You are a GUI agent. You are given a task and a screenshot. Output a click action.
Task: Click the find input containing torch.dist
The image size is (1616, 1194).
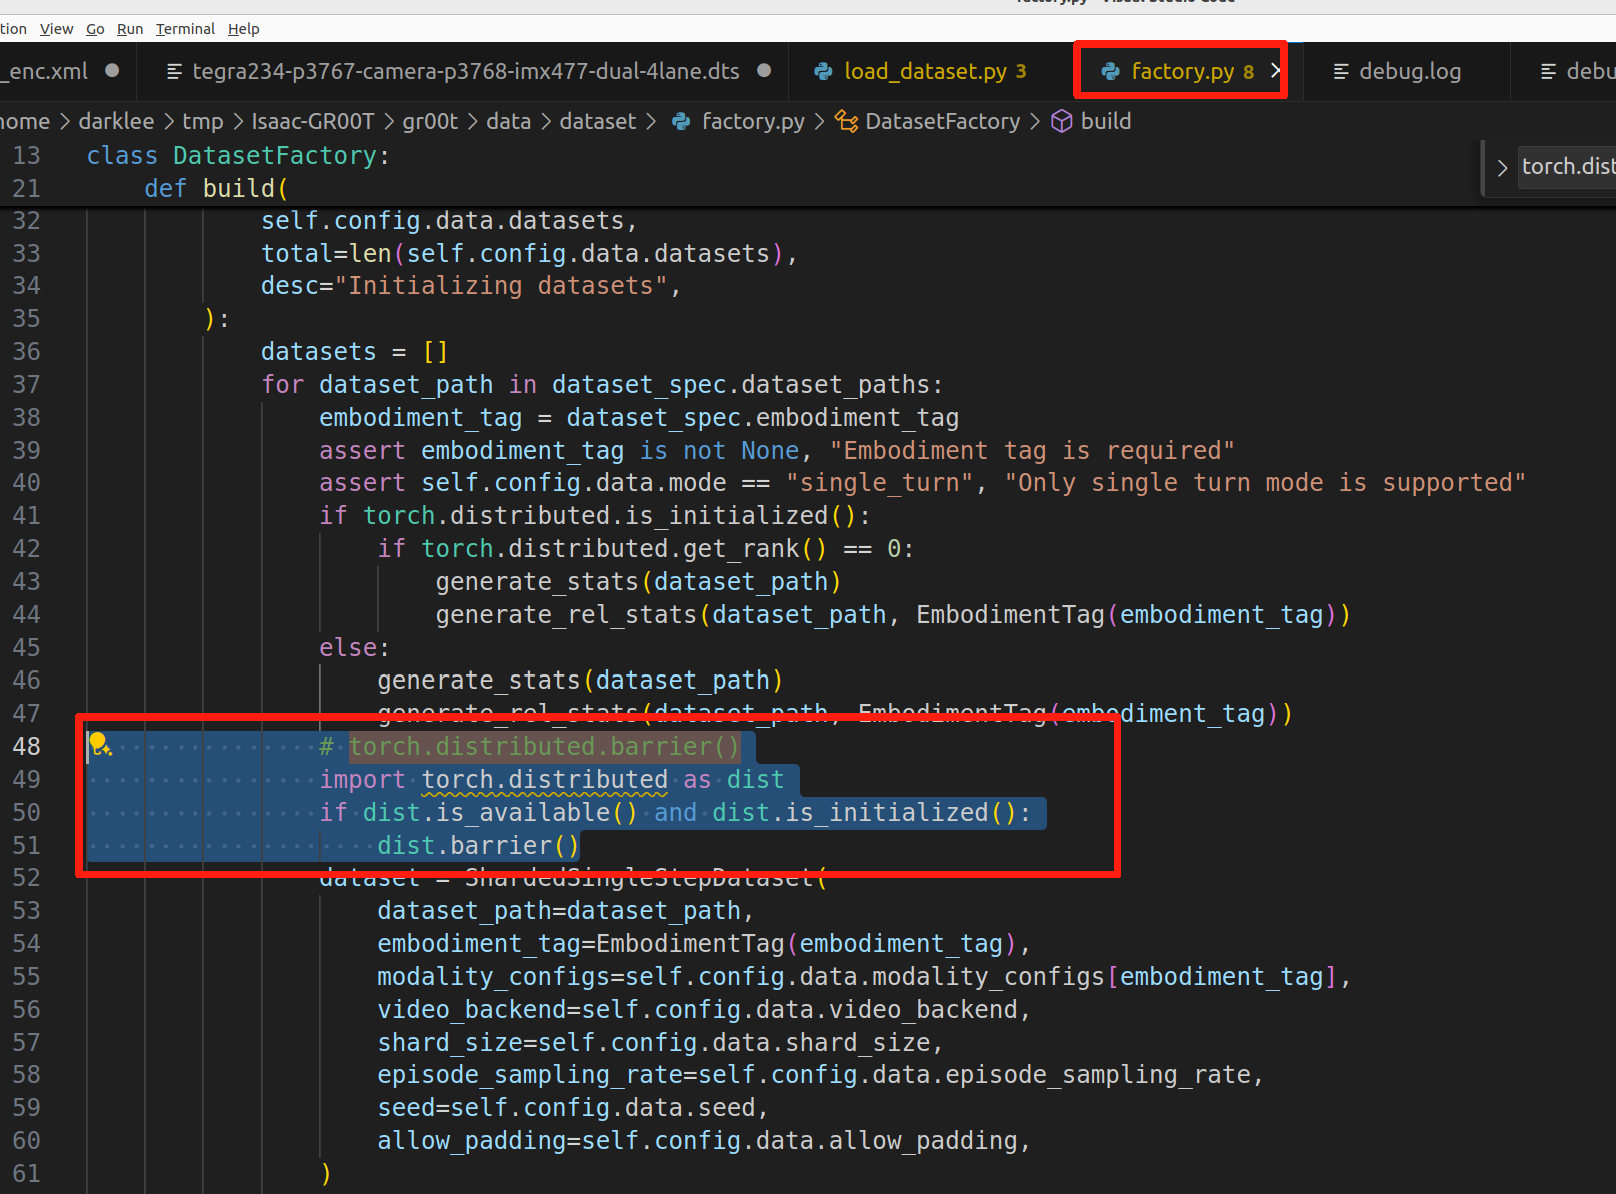tap(1567, 167)
